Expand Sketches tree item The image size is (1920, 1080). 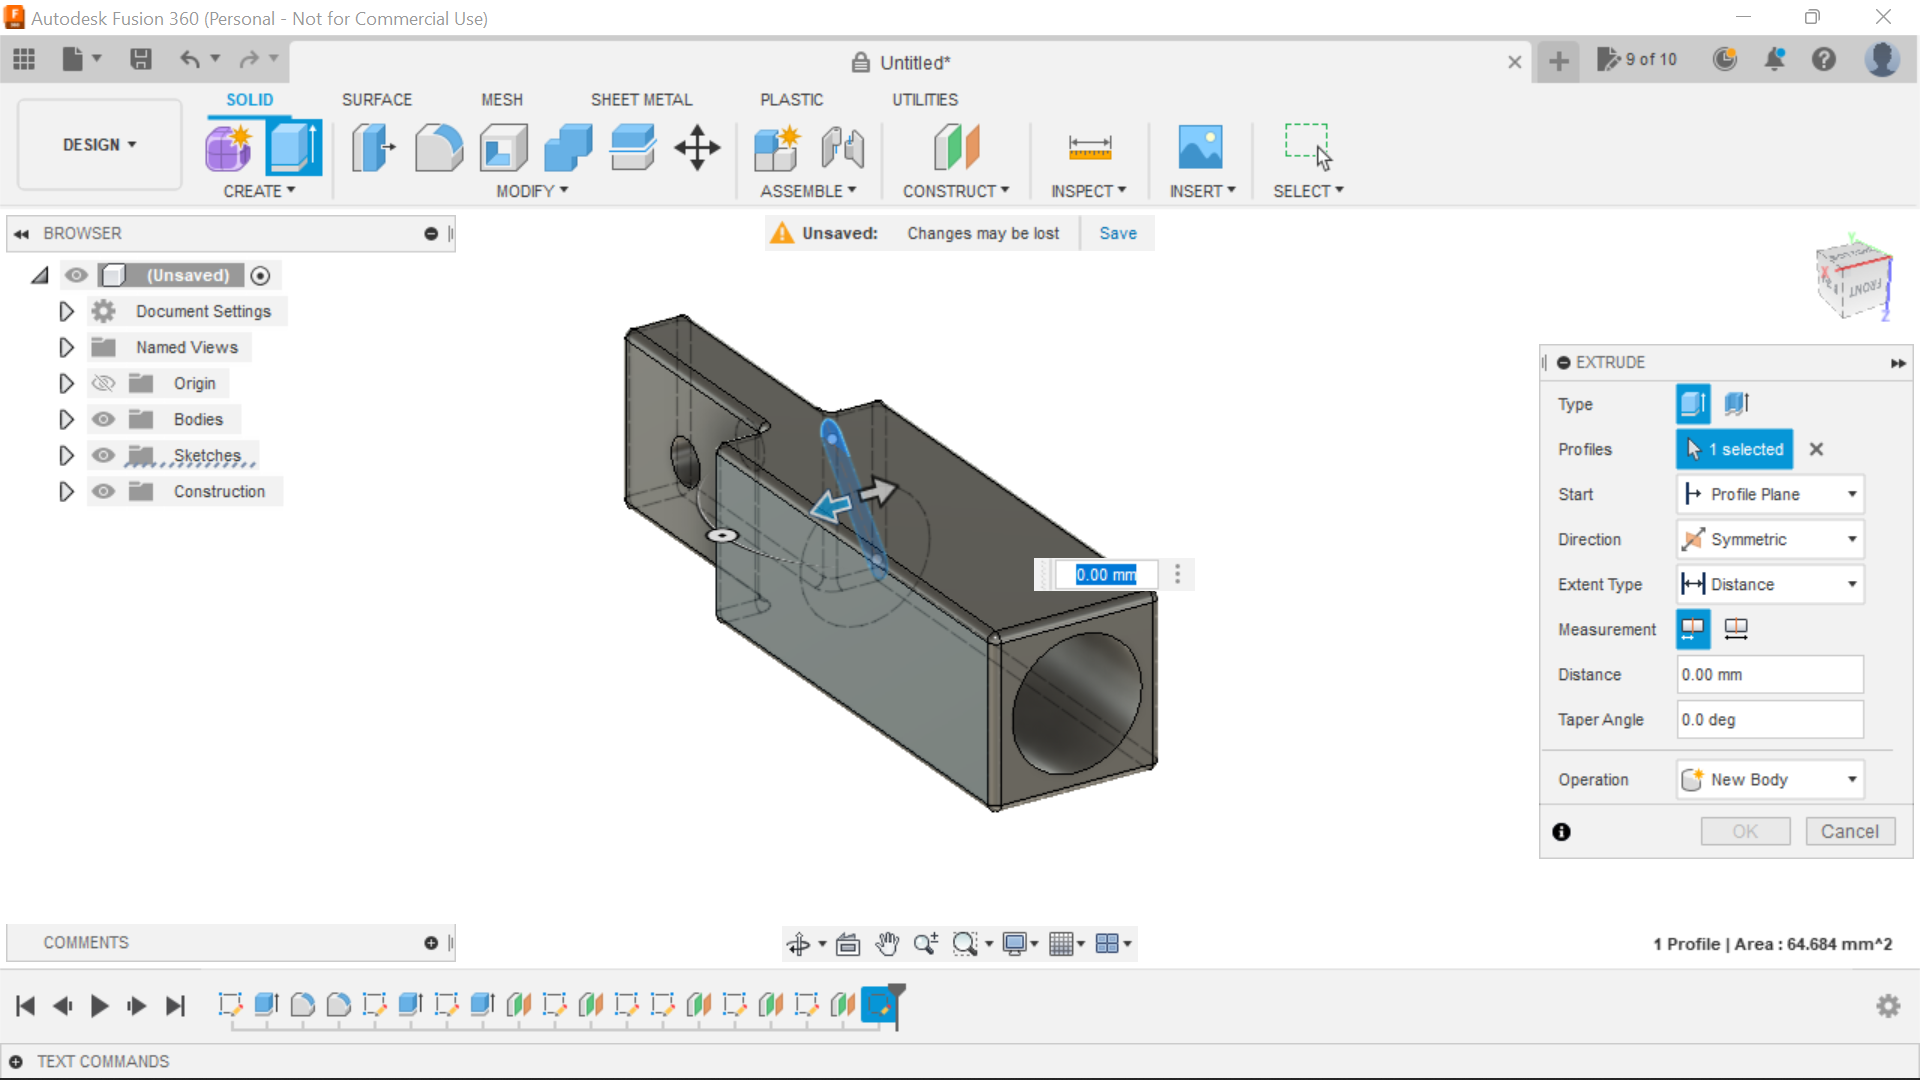click(x=66, y=455)
